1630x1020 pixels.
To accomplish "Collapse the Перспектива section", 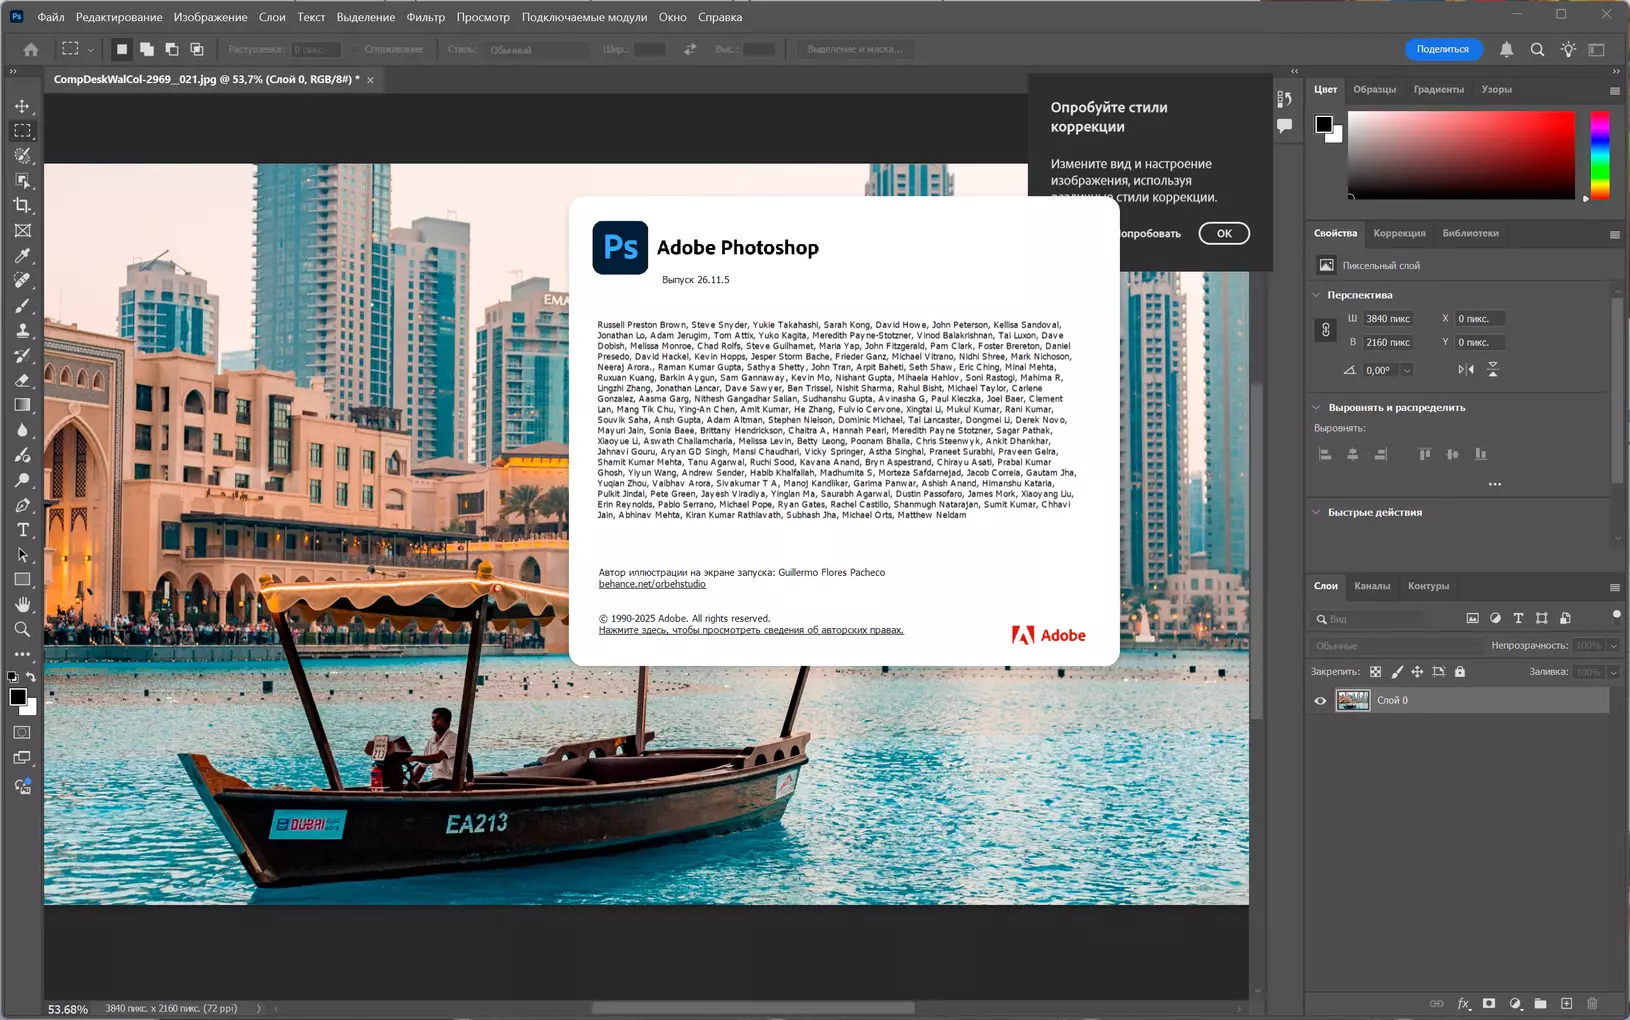I will 1317,295.
